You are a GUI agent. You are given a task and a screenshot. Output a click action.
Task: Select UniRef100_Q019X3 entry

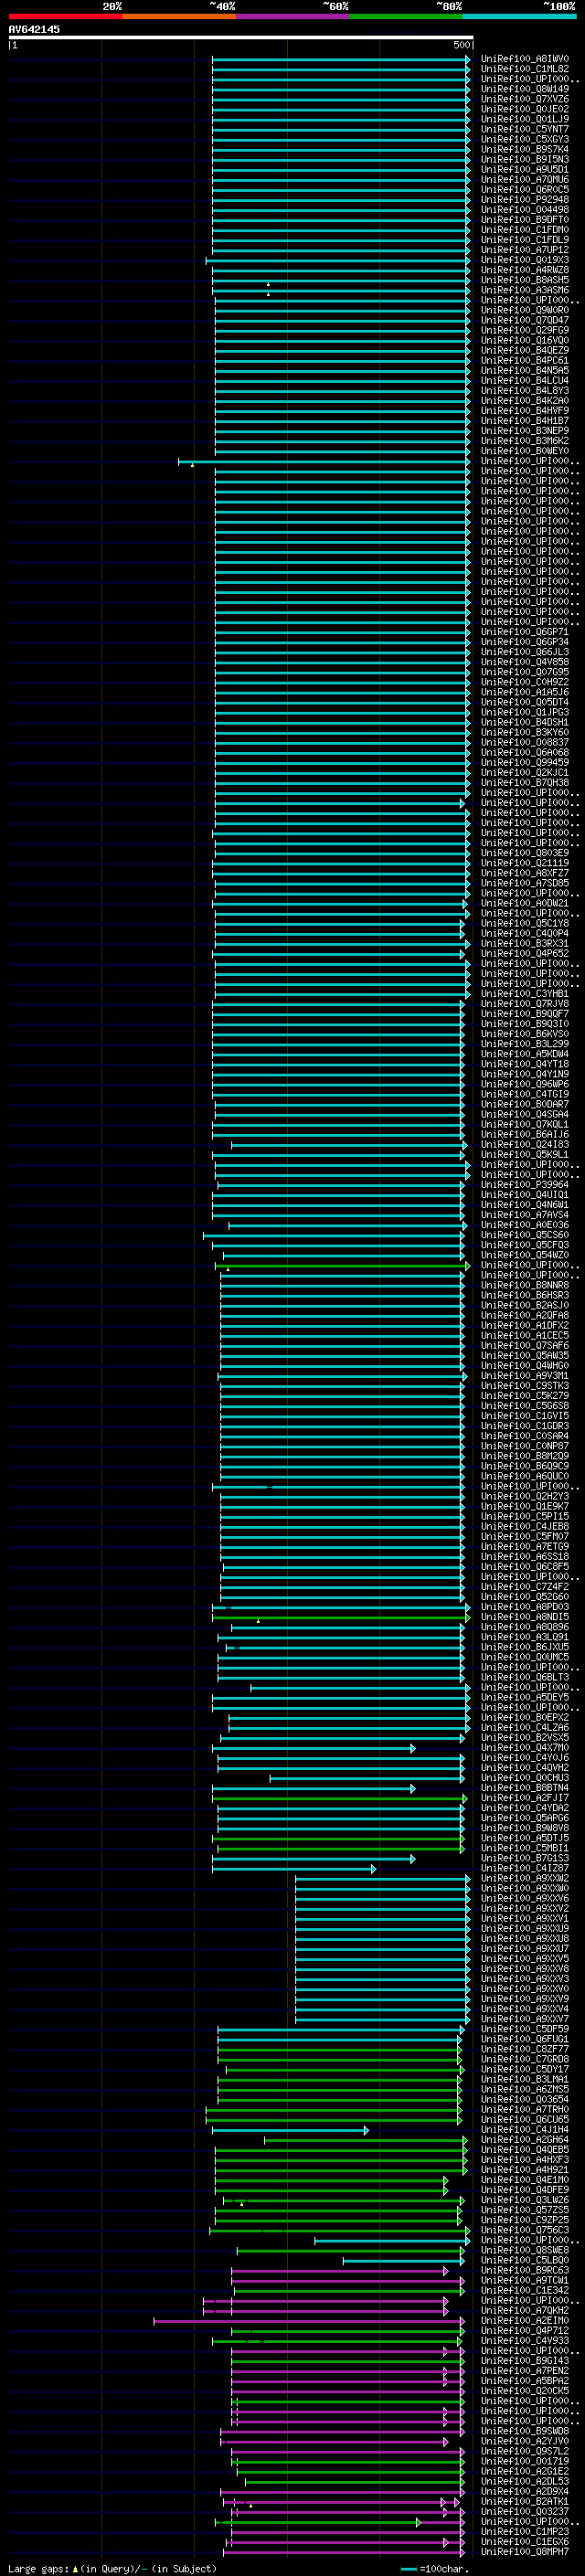pos(524,260)
